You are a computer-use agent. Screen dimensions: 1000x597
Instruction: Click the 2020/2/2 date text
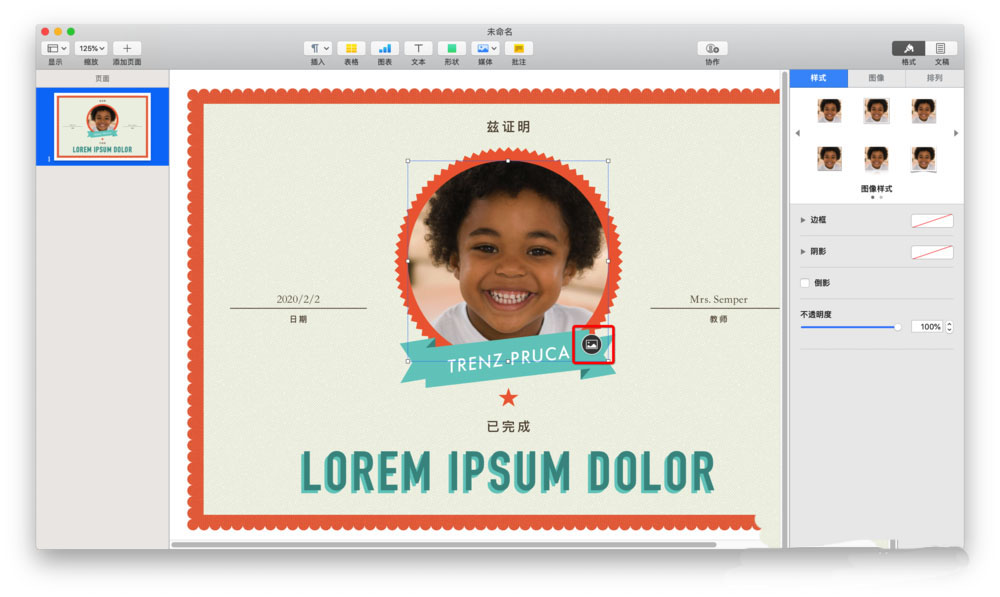coord(298,299)
